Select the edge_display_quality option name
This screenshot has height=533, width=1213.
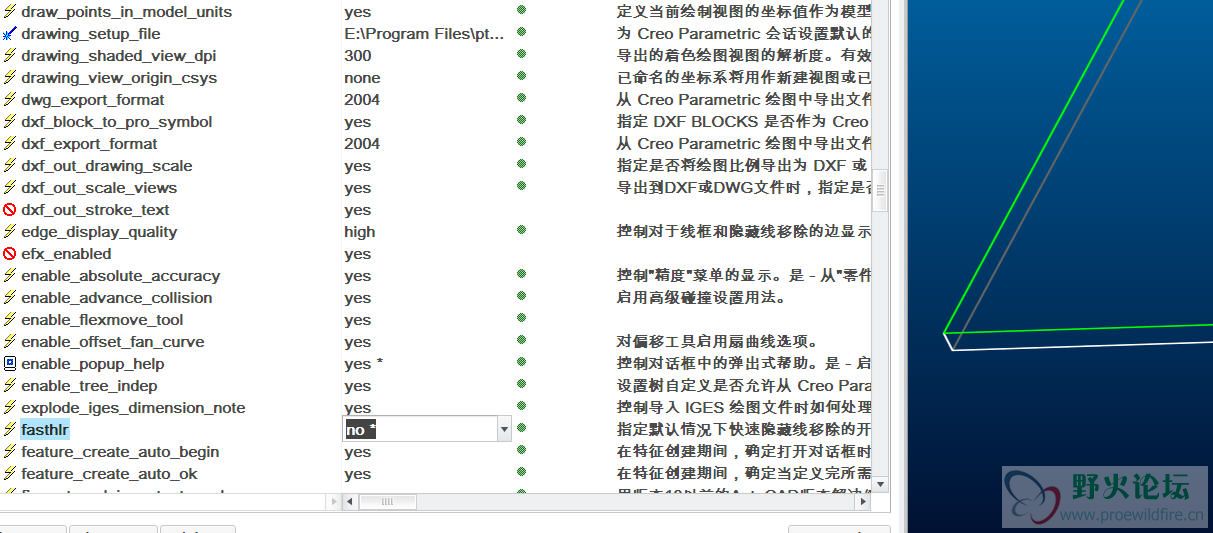click(99, 232)
